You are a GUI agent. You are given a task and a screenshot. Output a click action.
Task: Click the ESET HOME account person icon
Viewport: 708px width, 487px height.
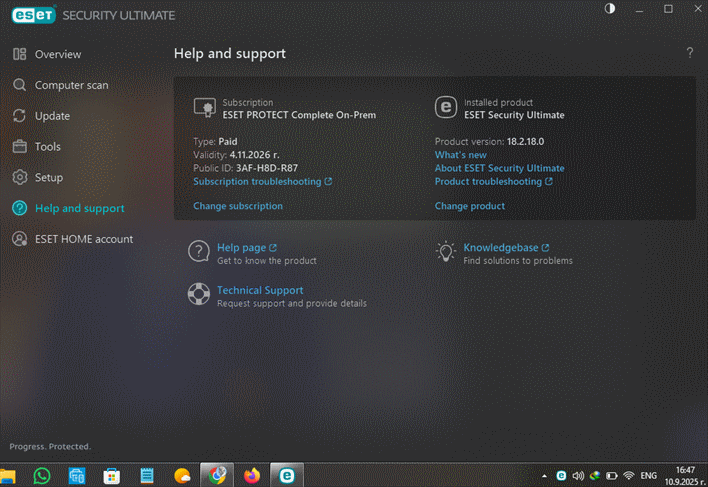pyautogui.click(x=19, y=239)
